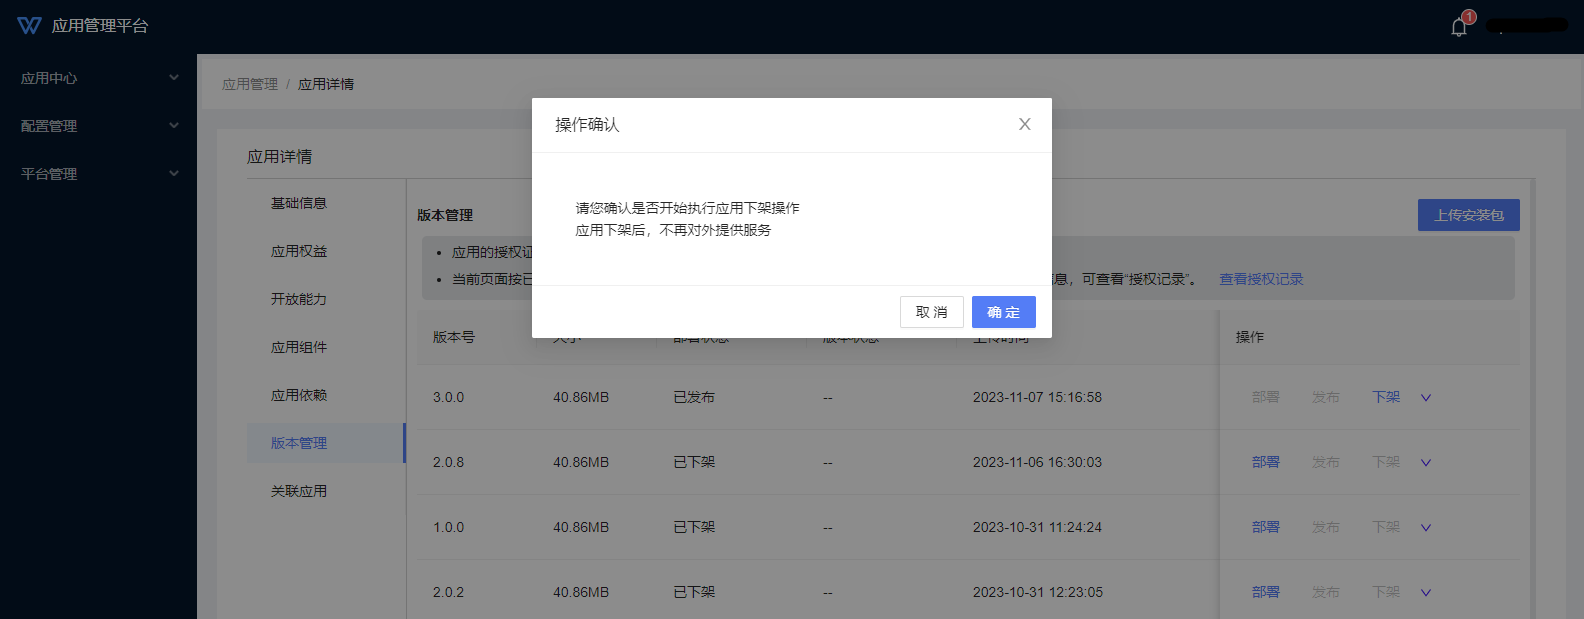Click the platform logo icon
This screenshot has width=1584, height=619.
(x=29, y=26)
